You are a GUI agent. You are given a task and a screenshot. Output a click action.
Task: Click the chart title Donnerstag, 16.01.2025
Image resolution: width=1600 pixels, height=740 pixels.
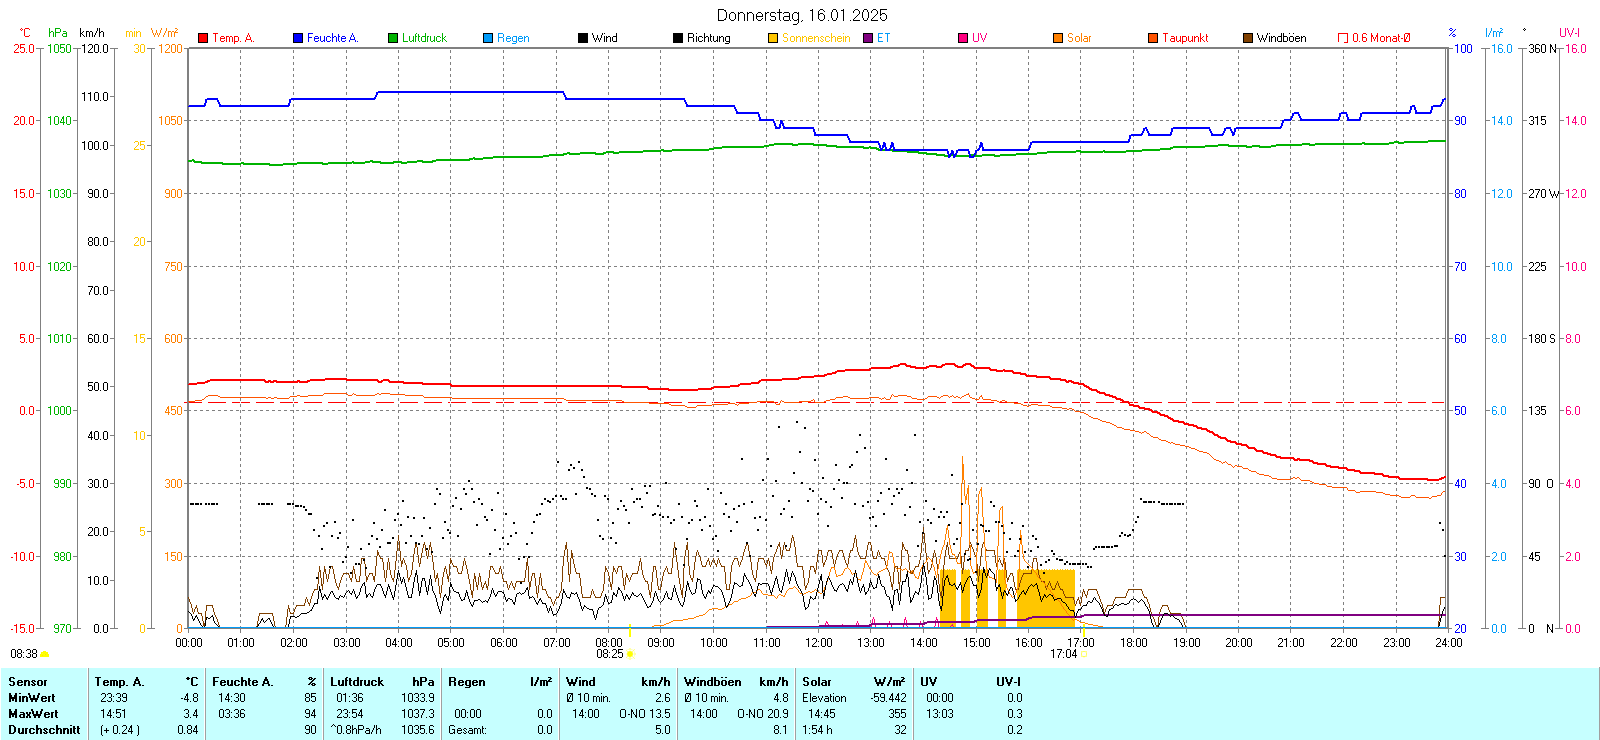tap(802, 15)
